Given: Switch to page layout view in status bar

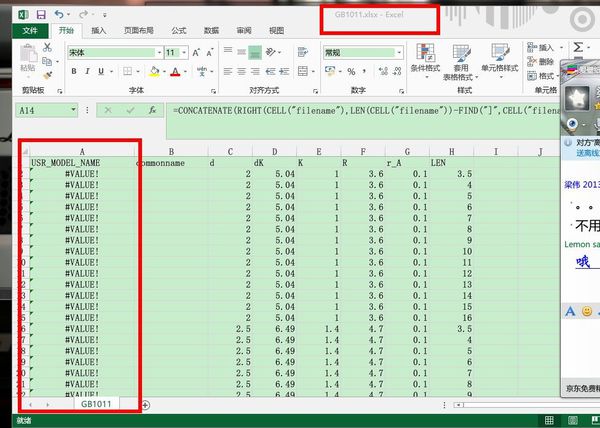Looking at the screenshot, I should (x=573, y=420).
